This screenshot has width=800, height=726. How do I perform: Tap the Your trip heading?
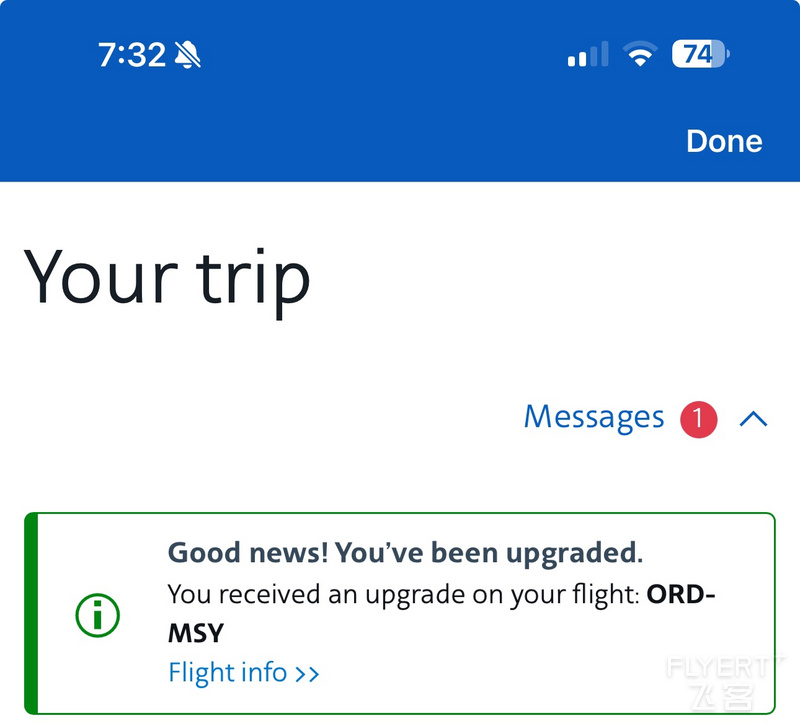[166, 282]
